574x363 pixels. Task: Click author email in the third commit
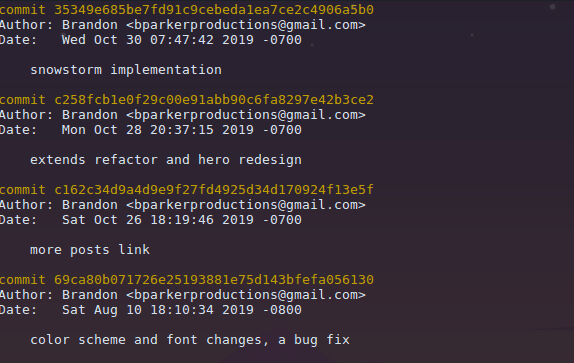pyautogui.click(x=246, y=205)
